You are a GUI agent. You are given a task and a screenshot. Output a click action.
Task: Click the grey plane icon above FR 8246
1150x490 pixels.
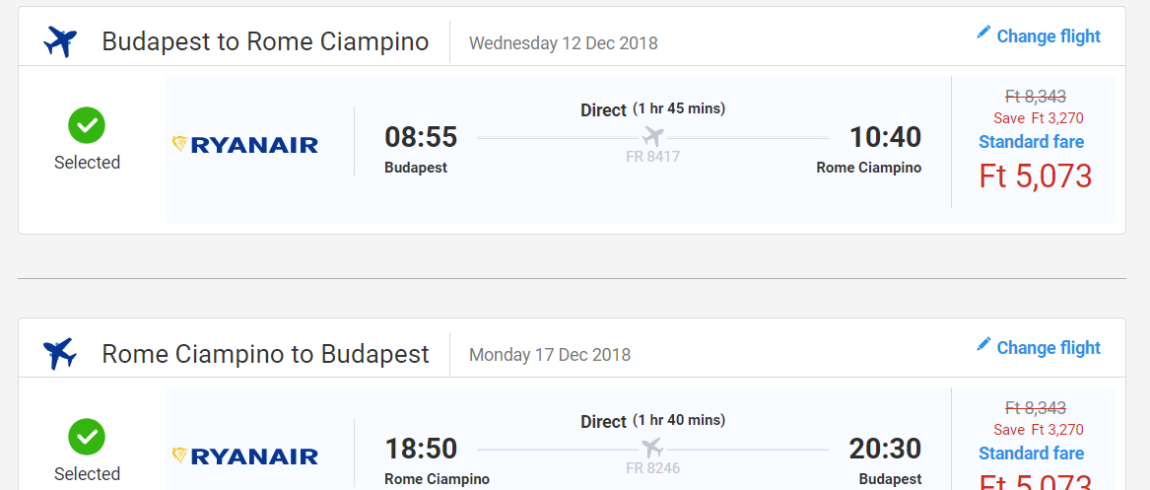pyautogui.click(x=653, y=447)
